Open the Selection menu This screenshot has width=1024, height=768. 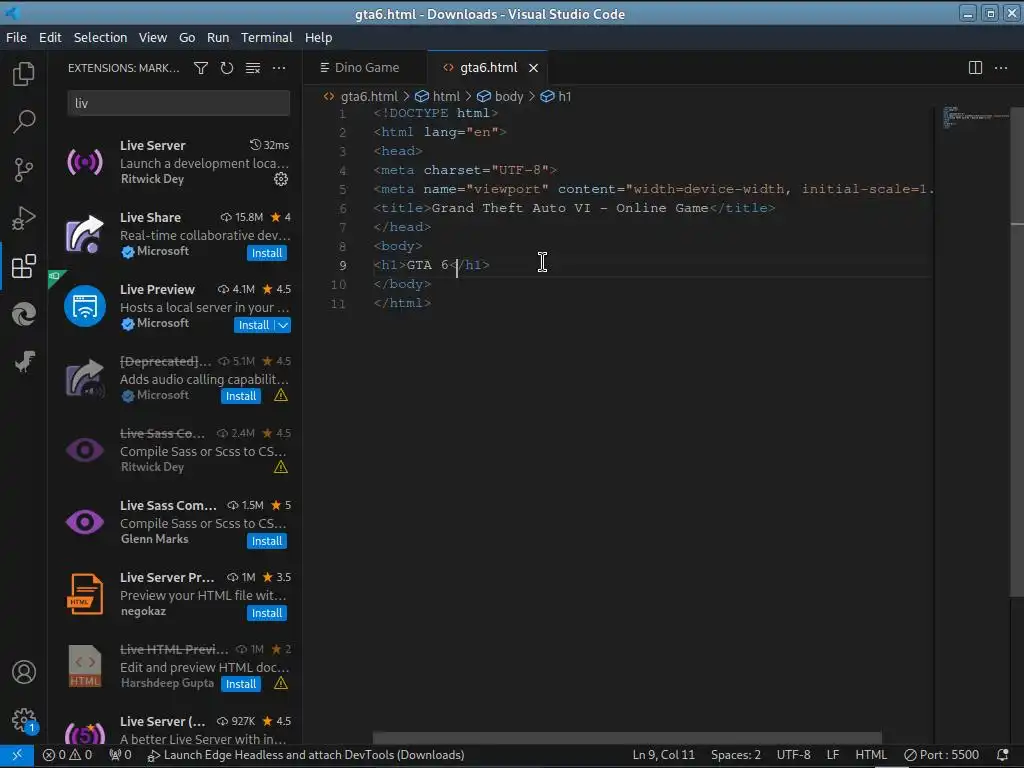pos(100,38)
